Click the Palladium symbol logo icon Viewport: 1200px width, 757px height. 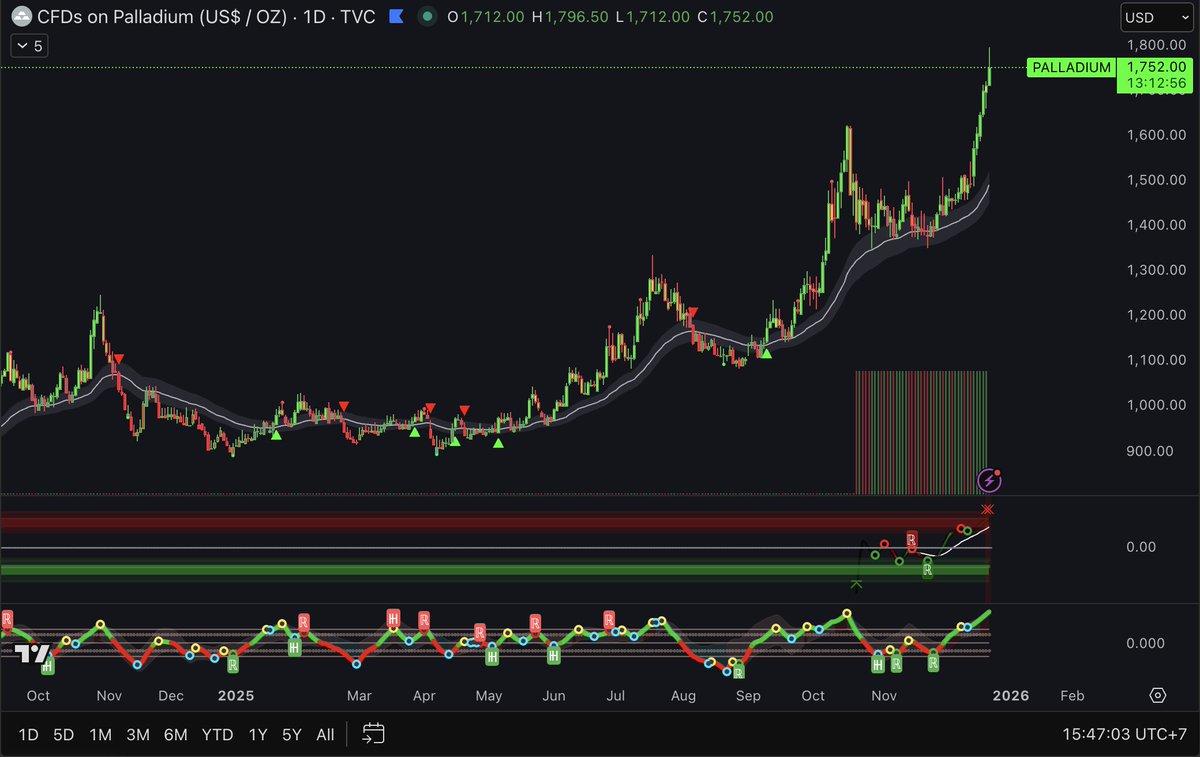(20, 17)
